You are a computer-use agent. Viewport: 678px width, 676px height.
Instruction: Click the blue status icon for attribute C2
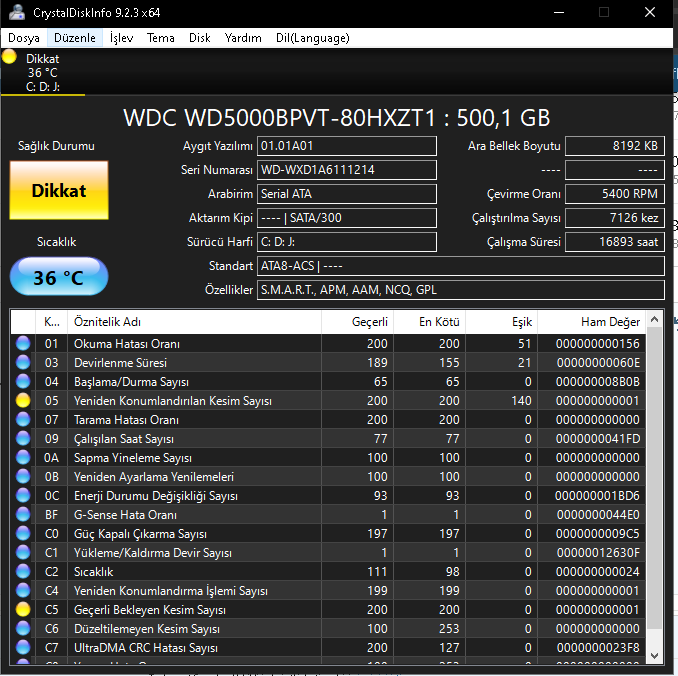pyautogui.click(x=23, y=572)
